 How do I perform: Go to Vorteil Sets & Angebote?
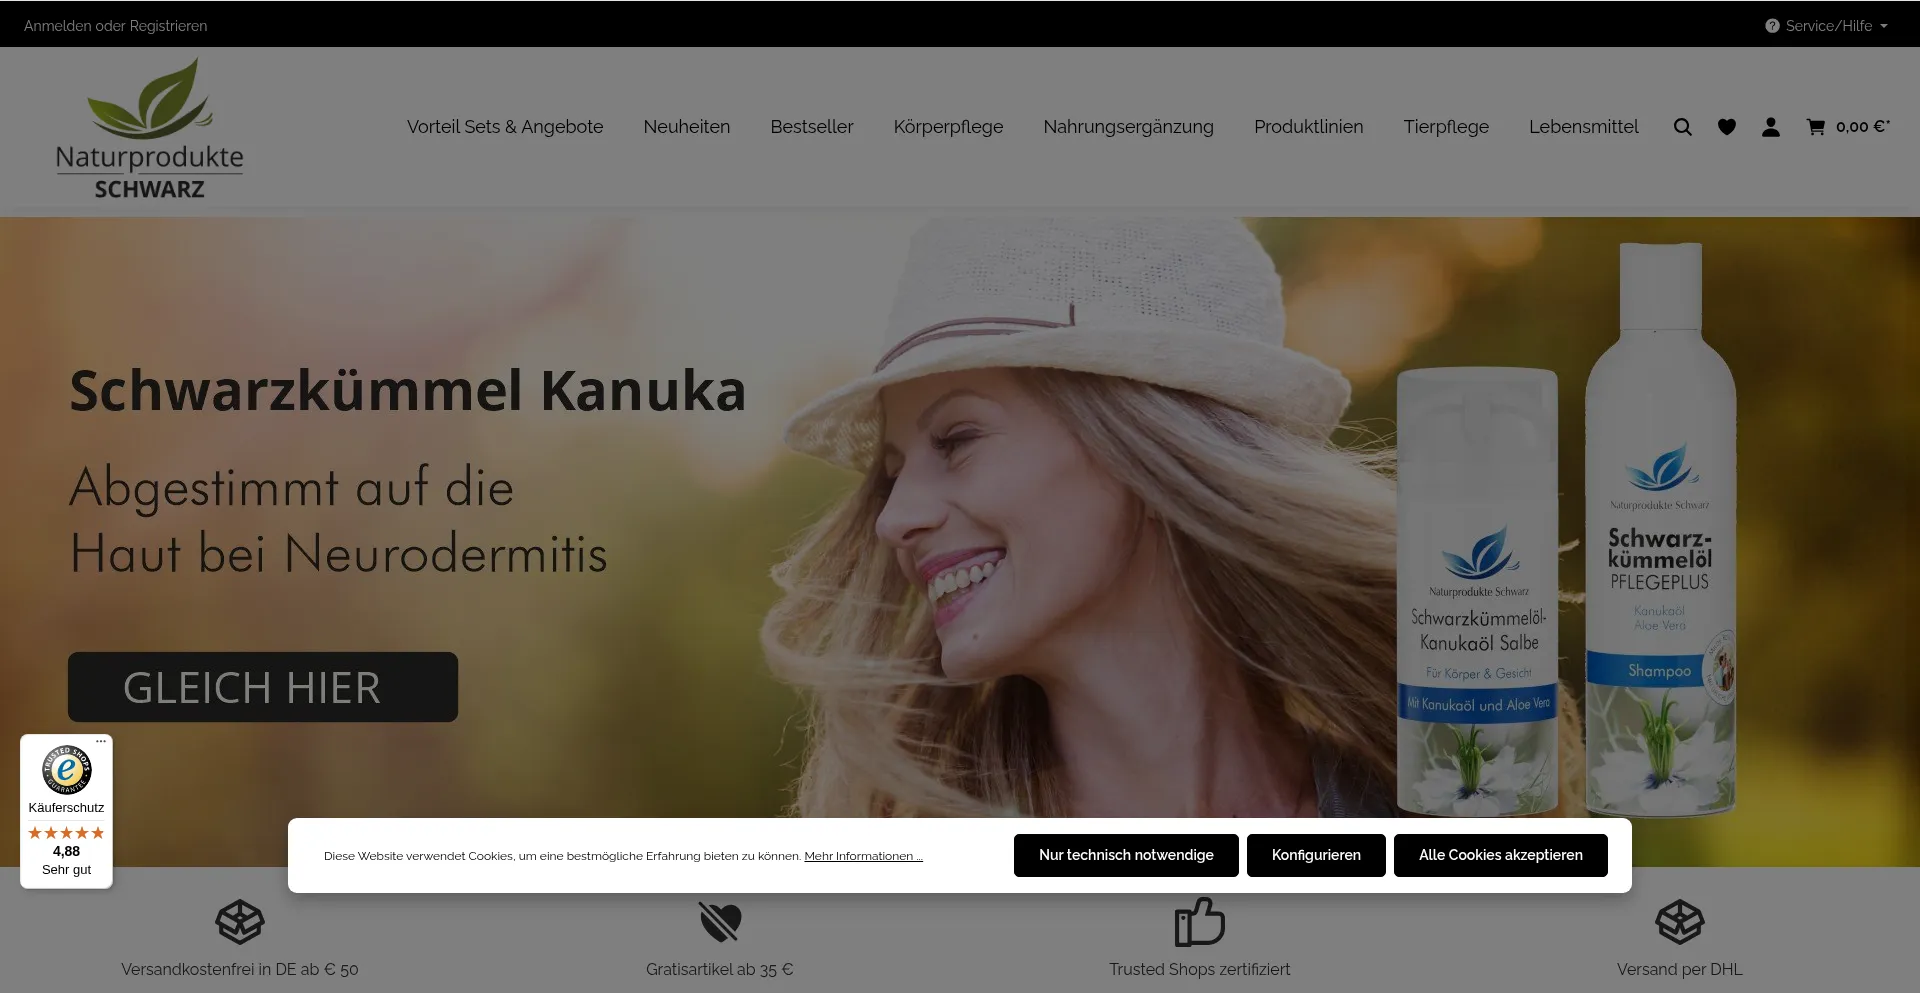pos(505,127)
